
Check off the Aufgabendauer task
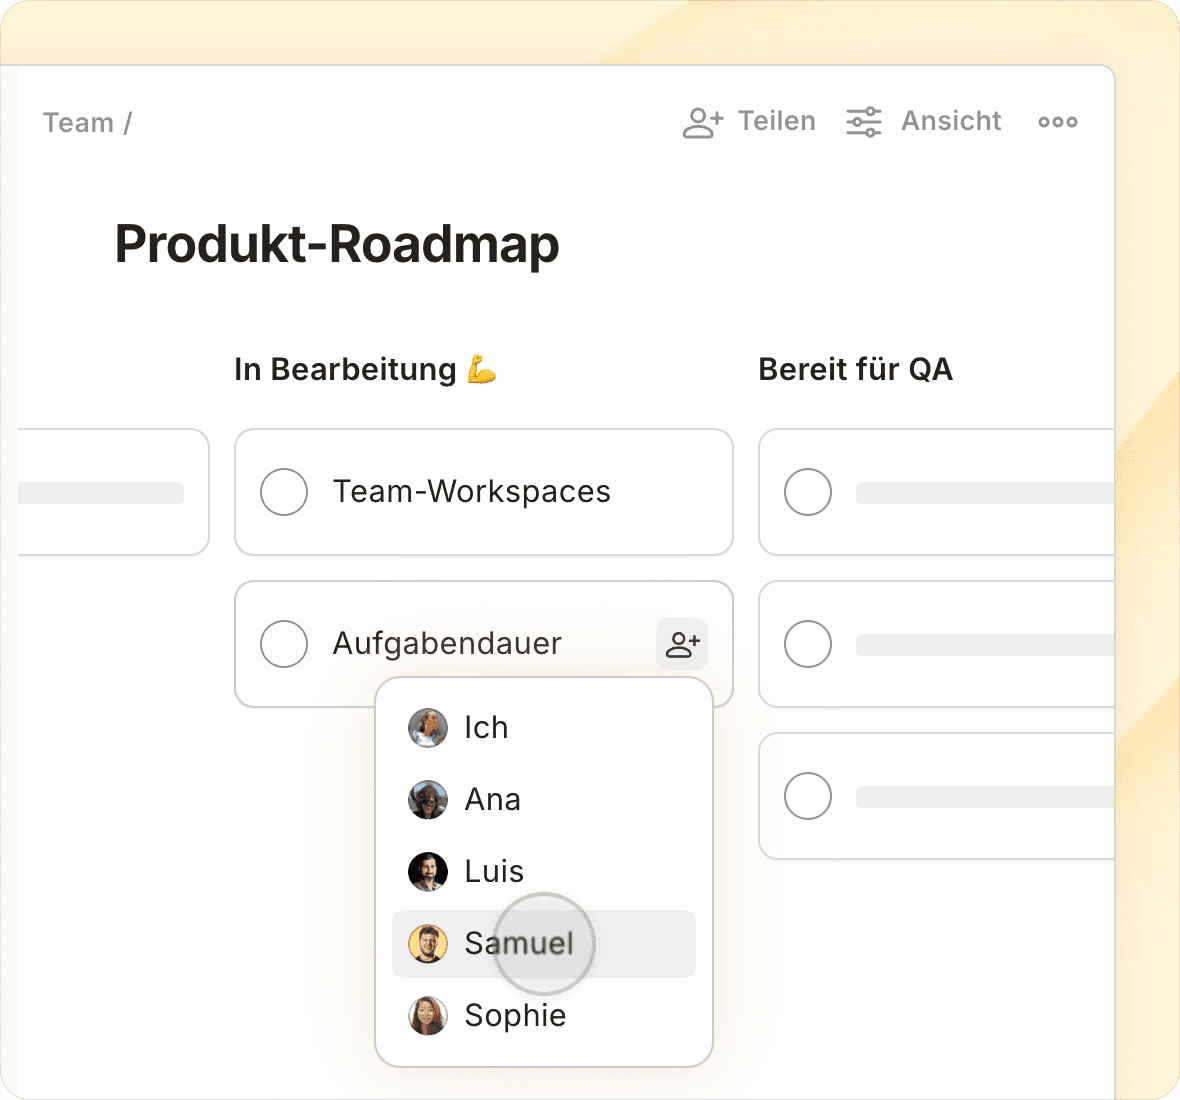(284, 644)
